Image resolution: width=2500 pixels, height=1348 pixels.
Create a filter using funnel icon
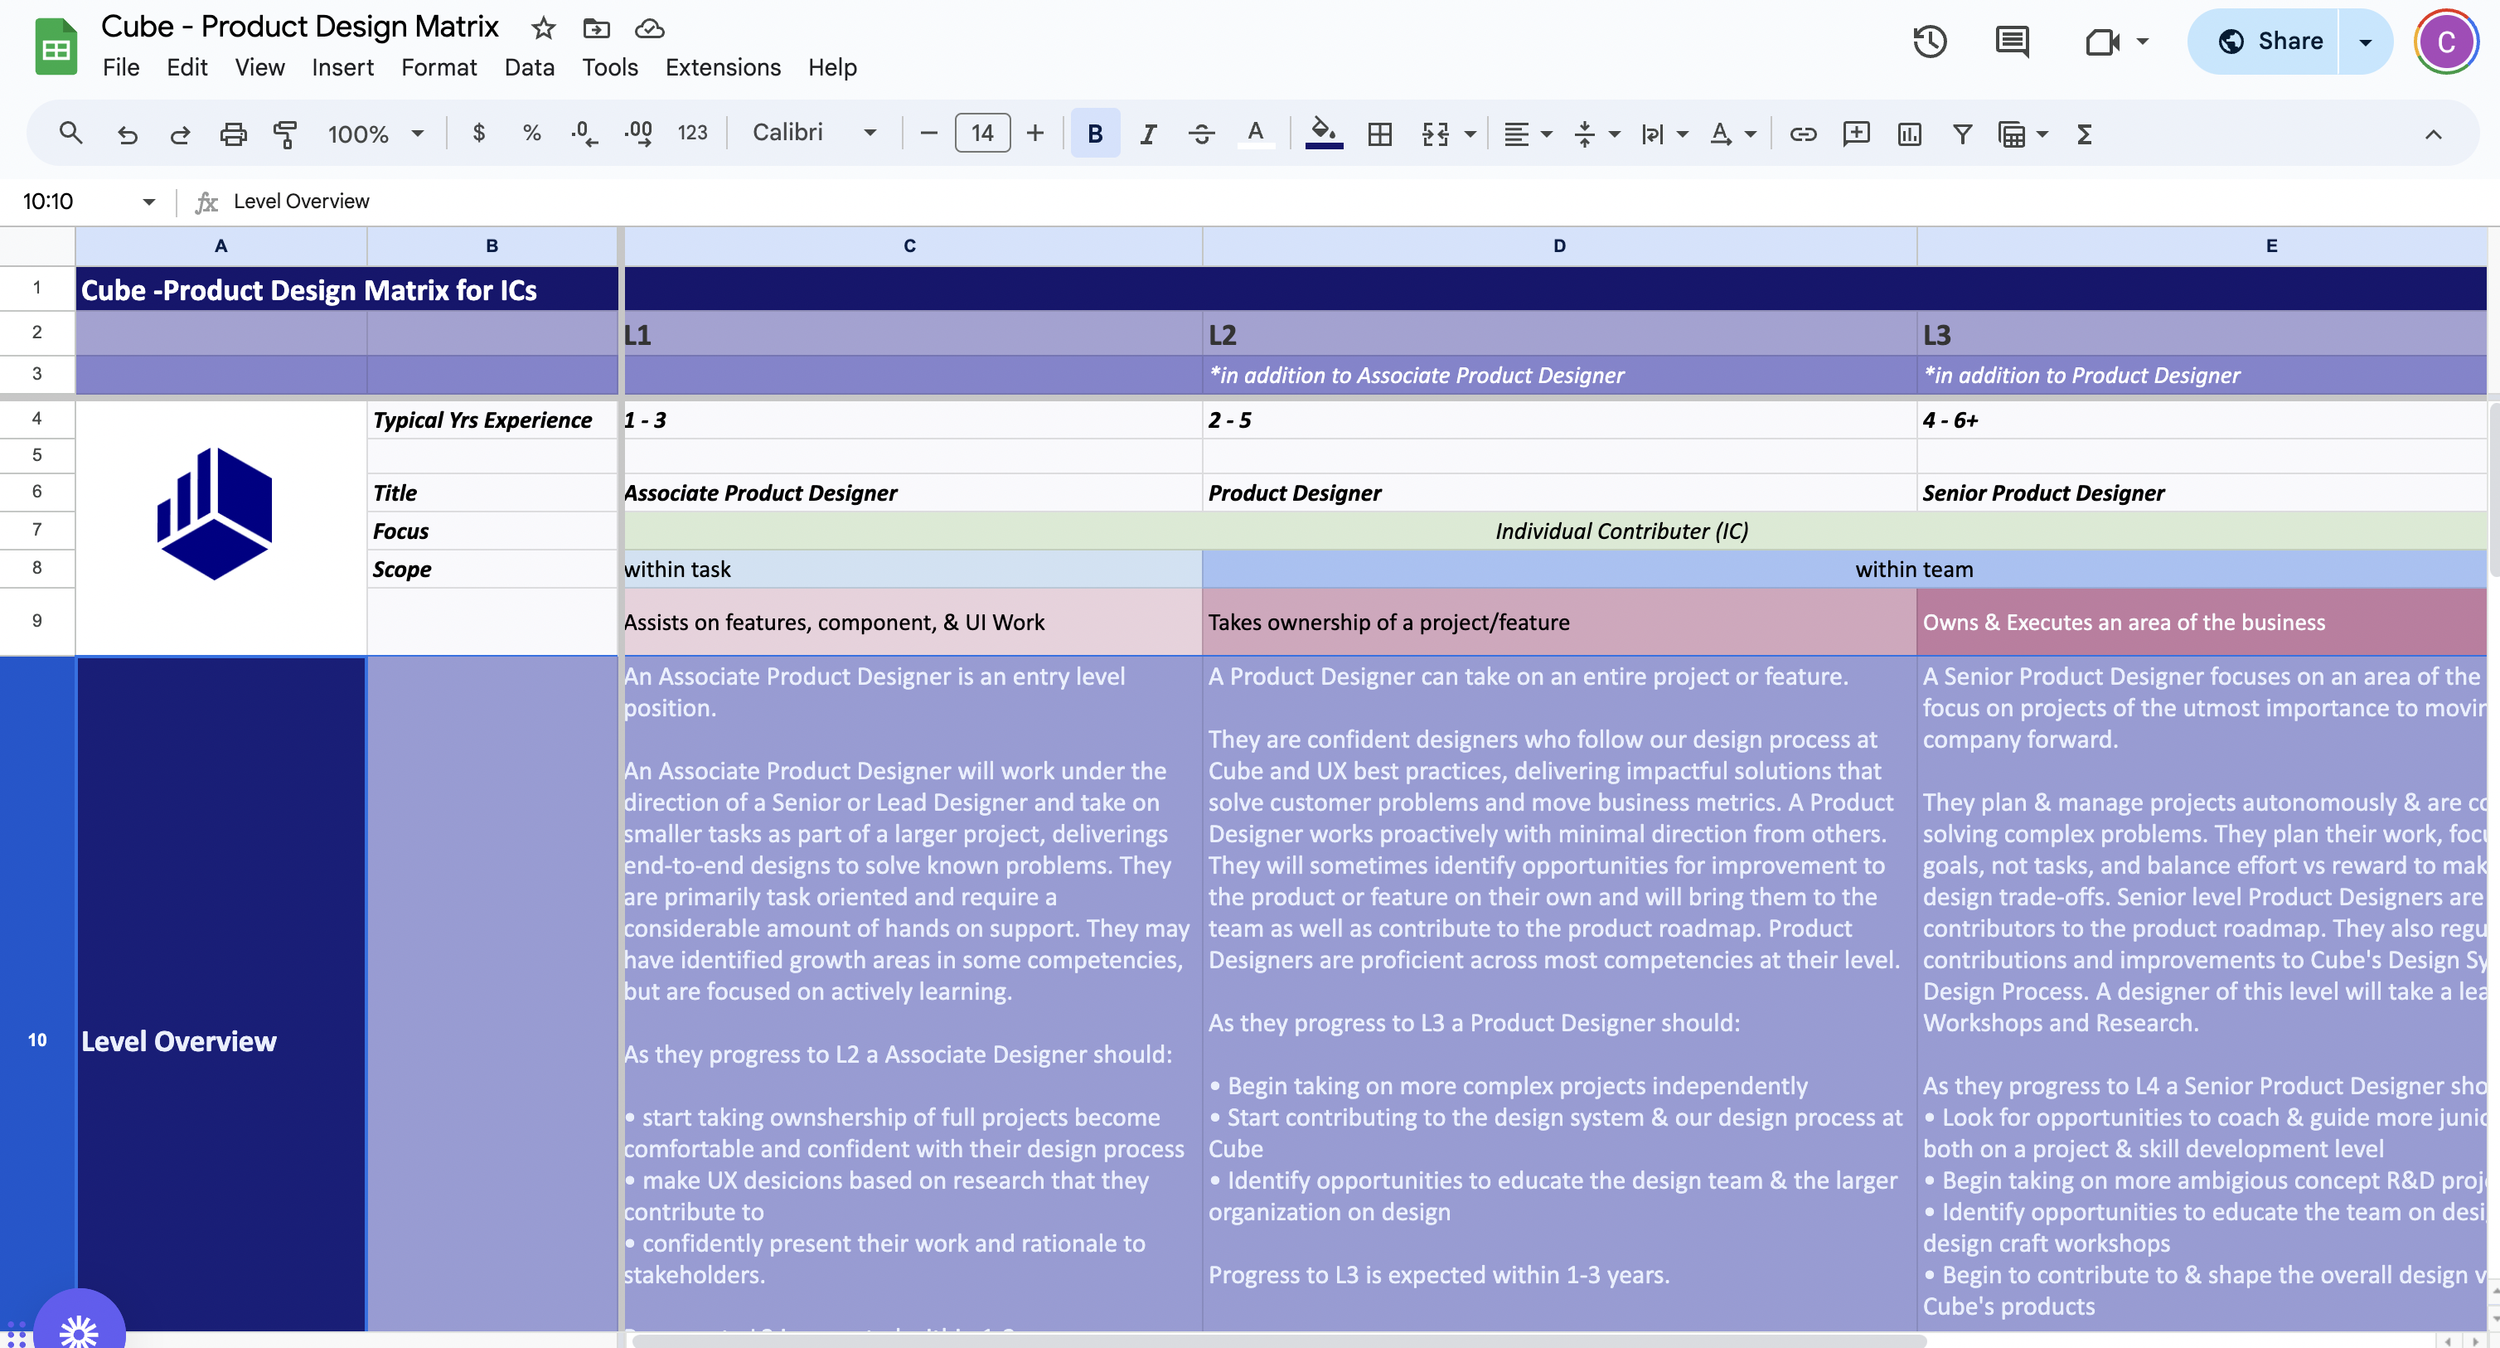pos(1962,133)
